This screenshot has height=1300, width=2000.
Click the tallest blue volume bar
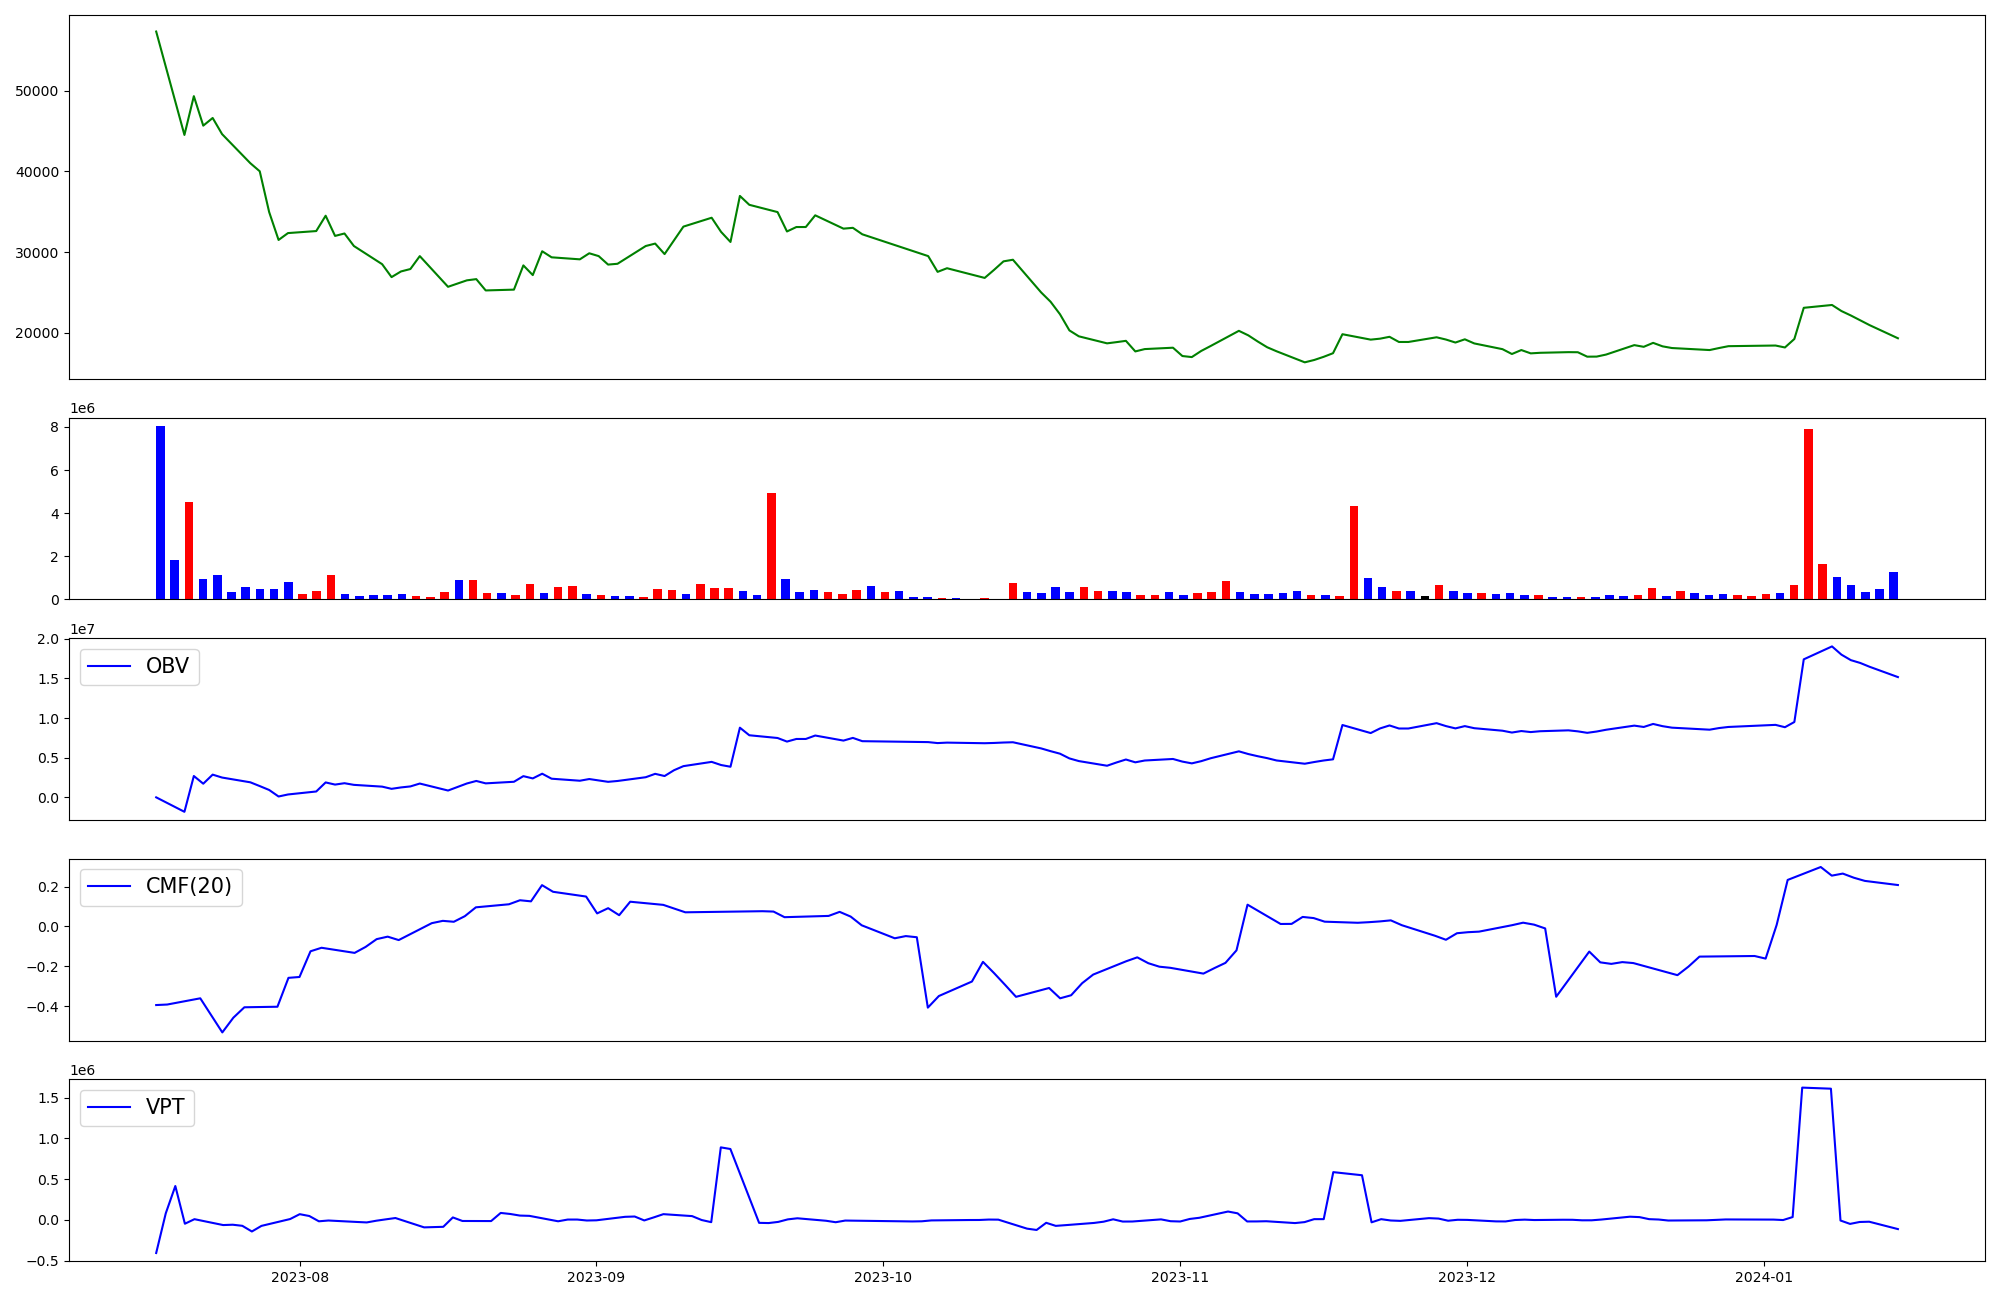[x=160, y=513]
